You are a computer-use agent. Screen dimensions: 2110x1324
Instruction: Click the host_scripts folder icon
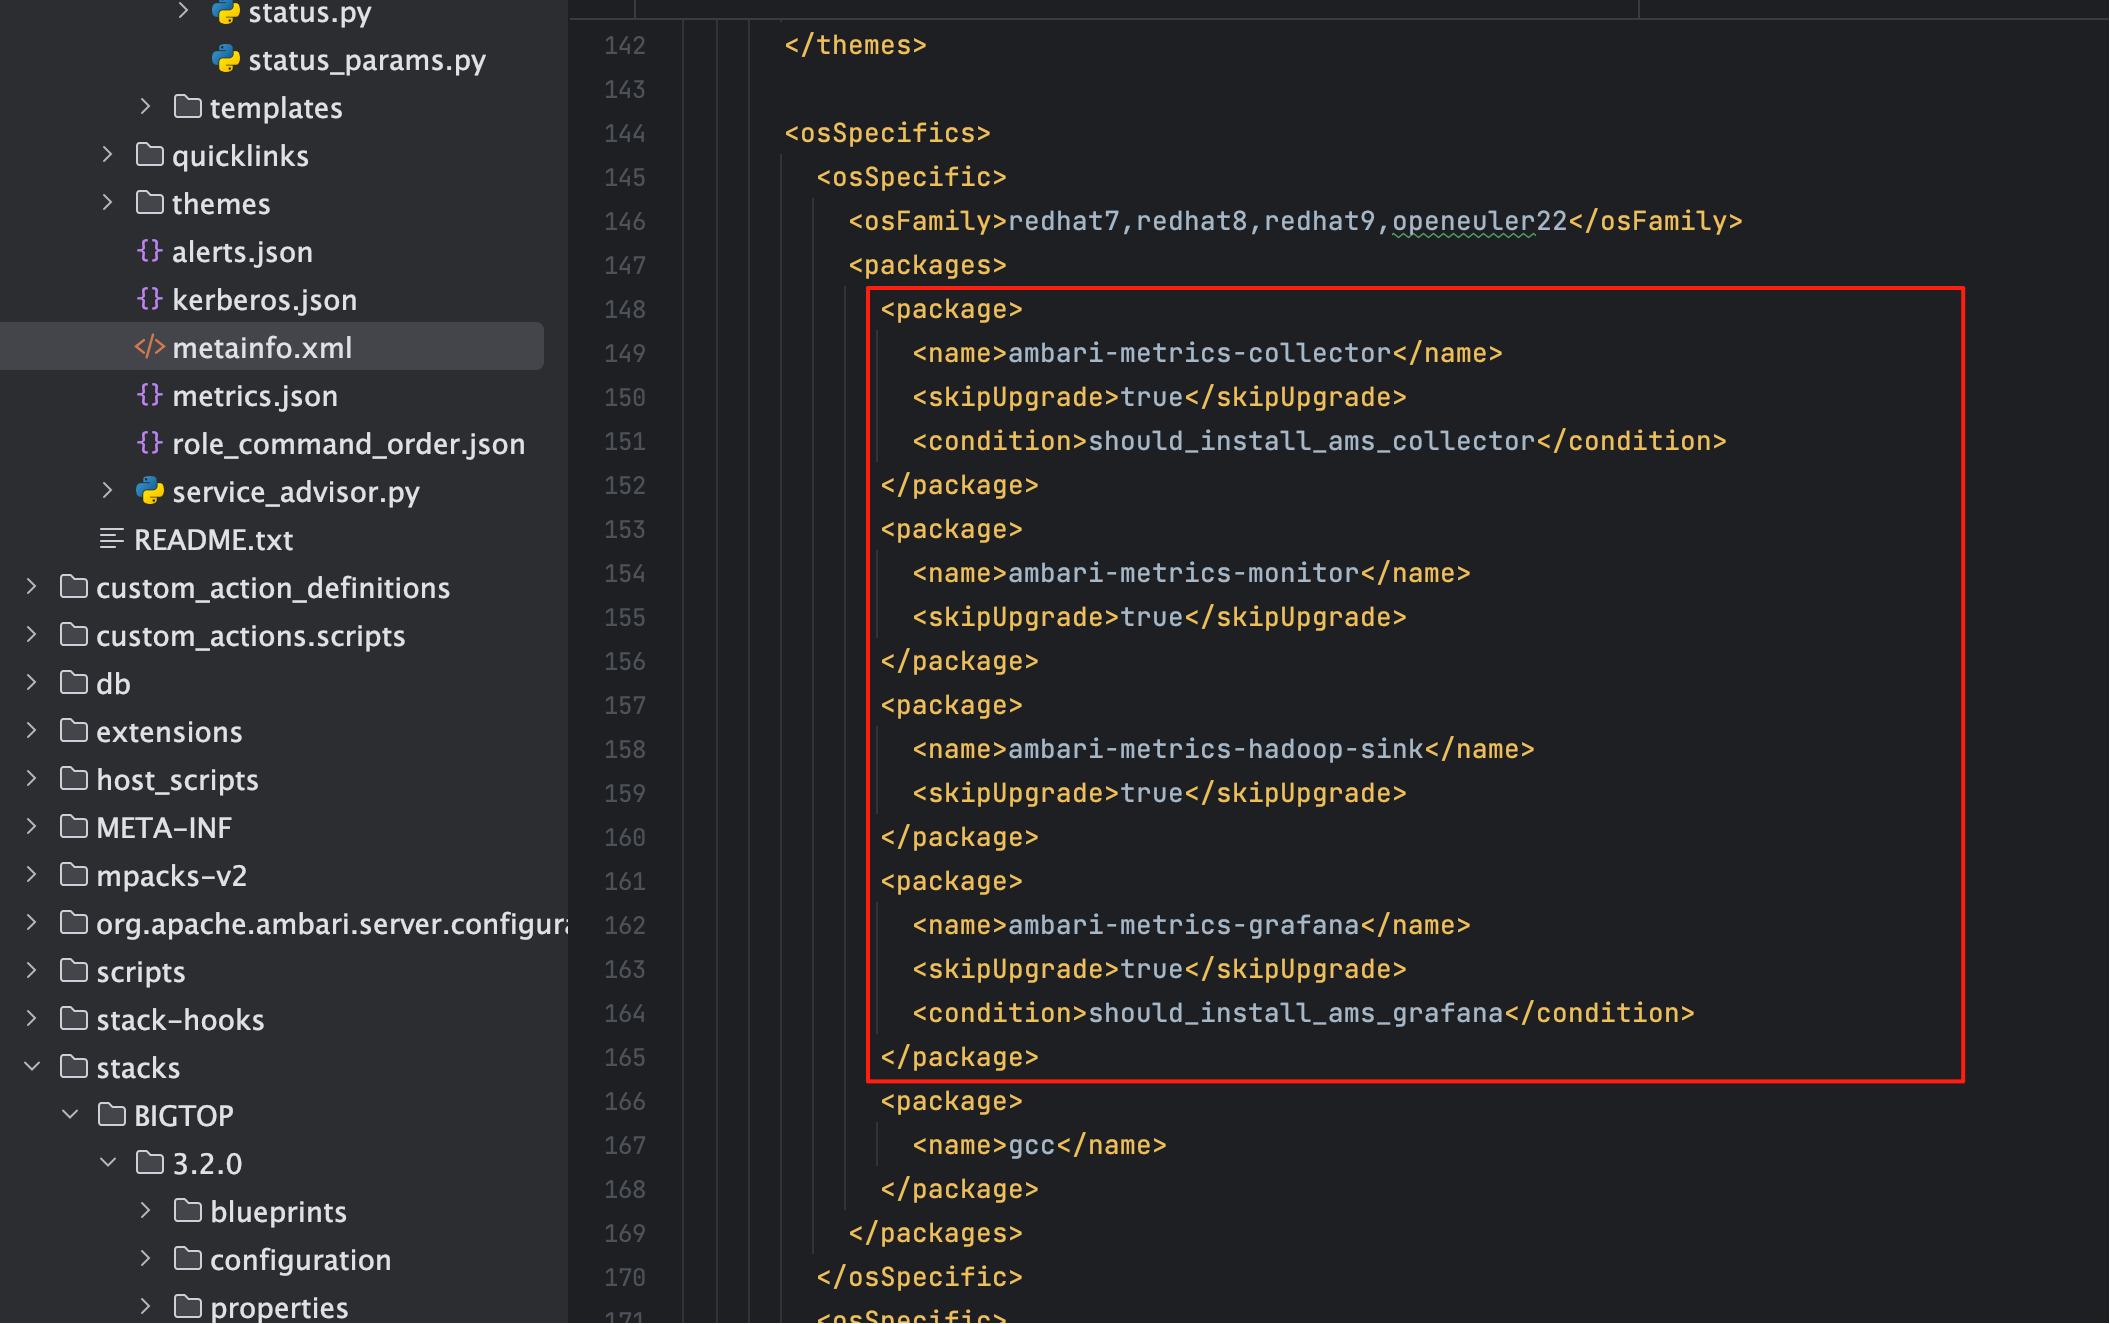click(x=74, y=779)
